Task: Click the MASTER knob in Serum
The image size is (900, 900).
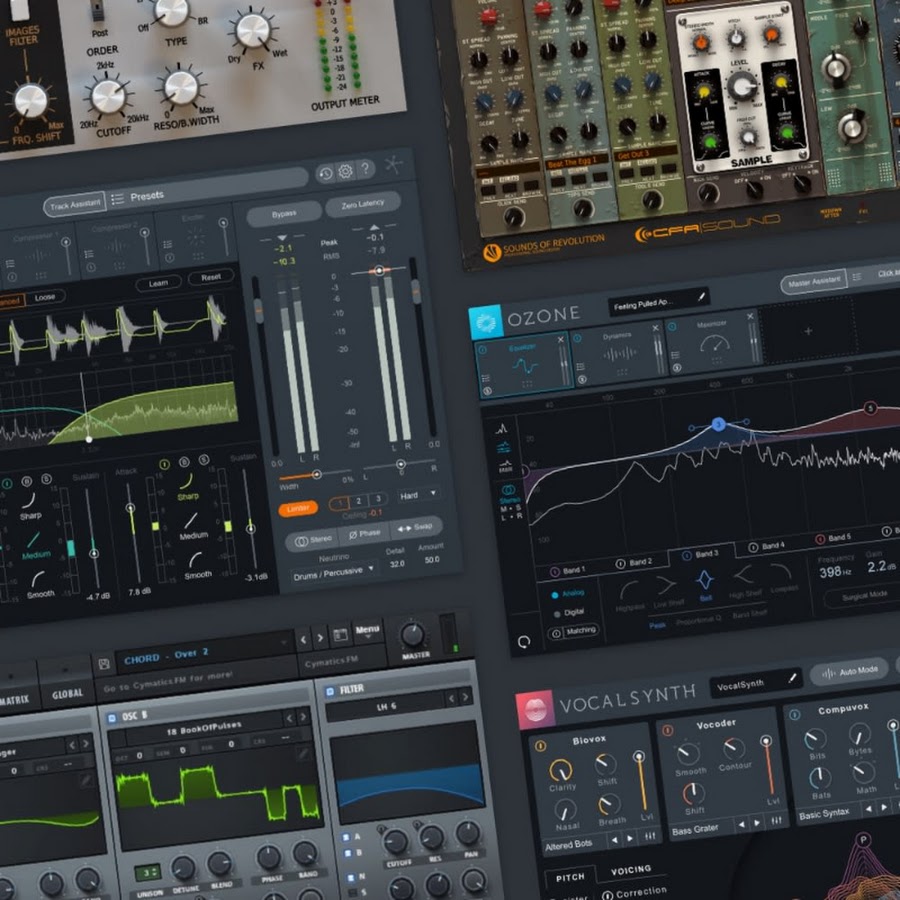Action: point(412,635)
